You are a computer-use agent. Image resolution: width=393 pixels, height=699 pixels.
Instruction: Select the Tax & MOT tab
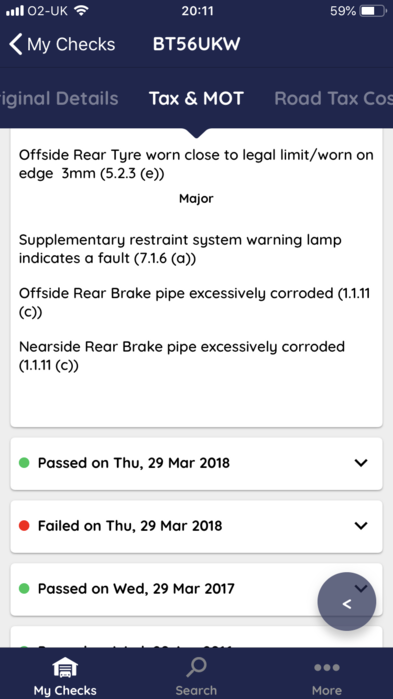coord(196,99)
